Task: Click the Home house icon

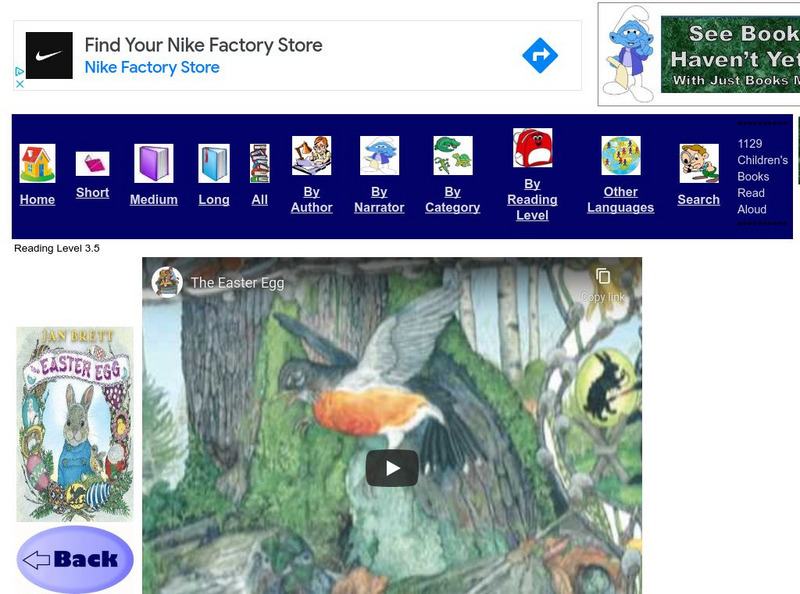Action: pyautogui.click(x=37, y=163)
